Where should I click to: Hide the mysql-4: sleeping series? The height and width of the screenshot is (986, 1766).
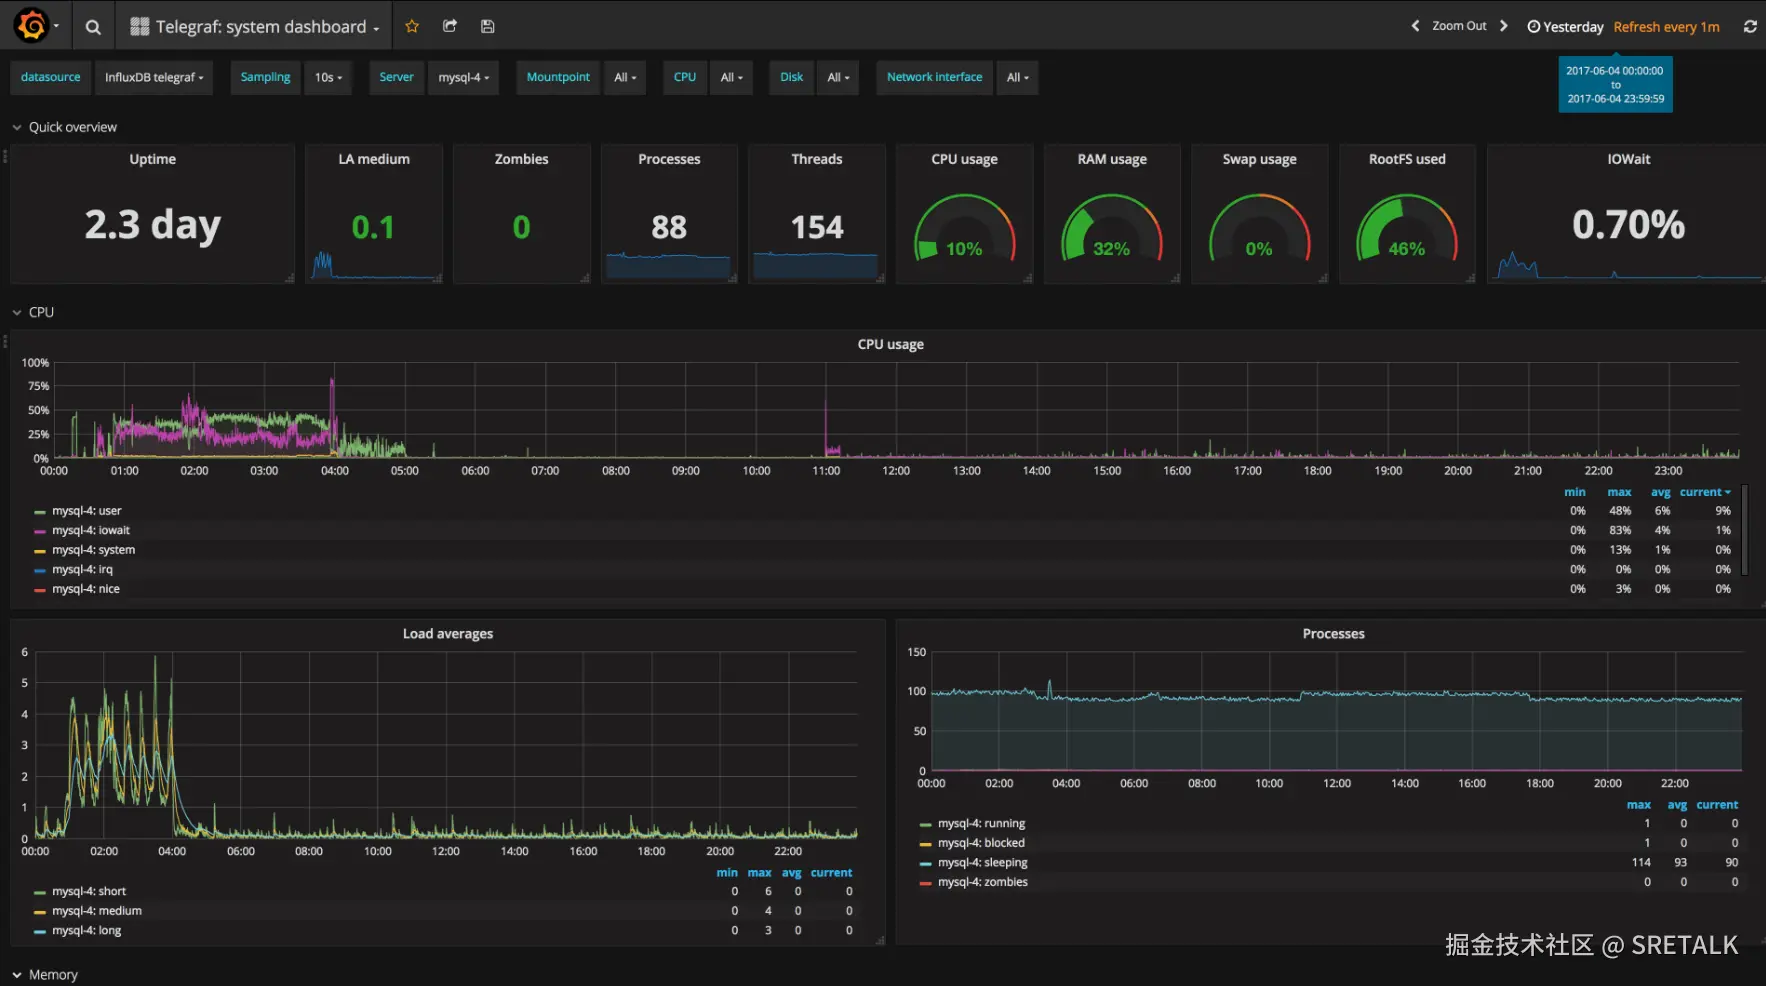pyautogui.click(x=984, y=862)
